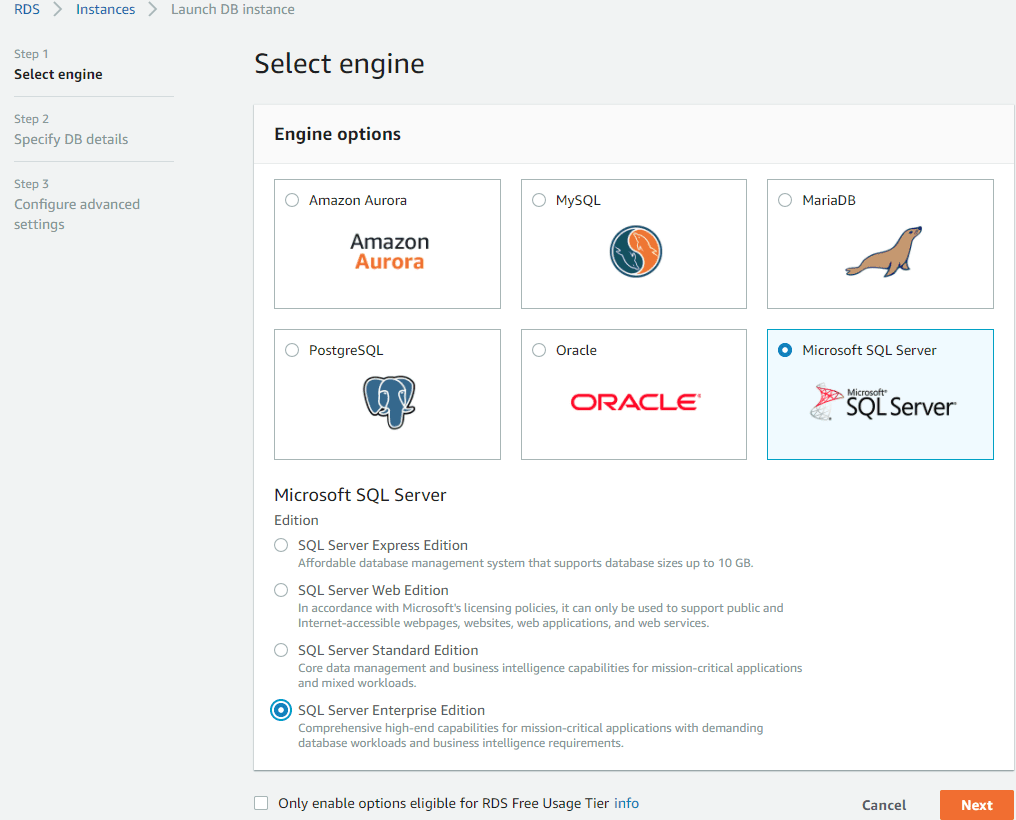Click Microsoft SQL Server section heading
Viewport: 1016px width, 820px height.
pyautogui.click(x=360, y=495)
